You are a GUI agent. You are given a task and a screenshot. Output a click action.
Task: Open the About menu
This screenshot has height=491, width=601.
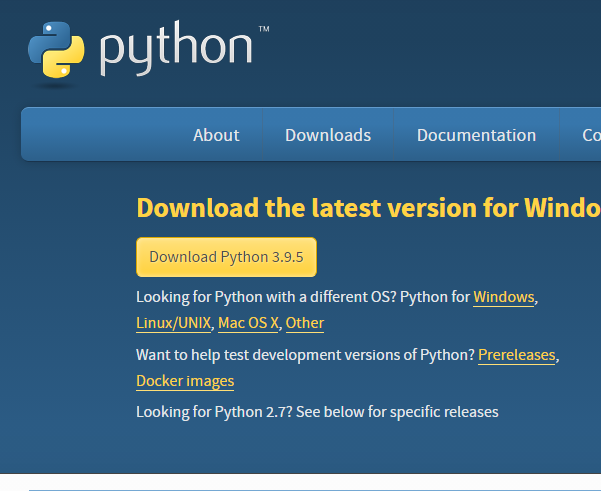(216, 135)
